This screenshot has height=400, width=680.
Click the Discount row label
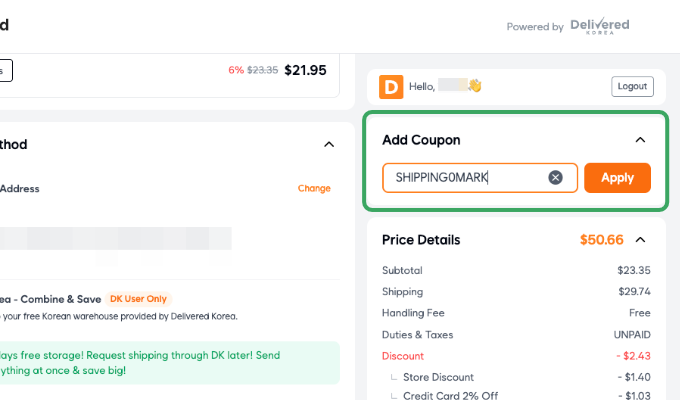[x=403, y=356]
